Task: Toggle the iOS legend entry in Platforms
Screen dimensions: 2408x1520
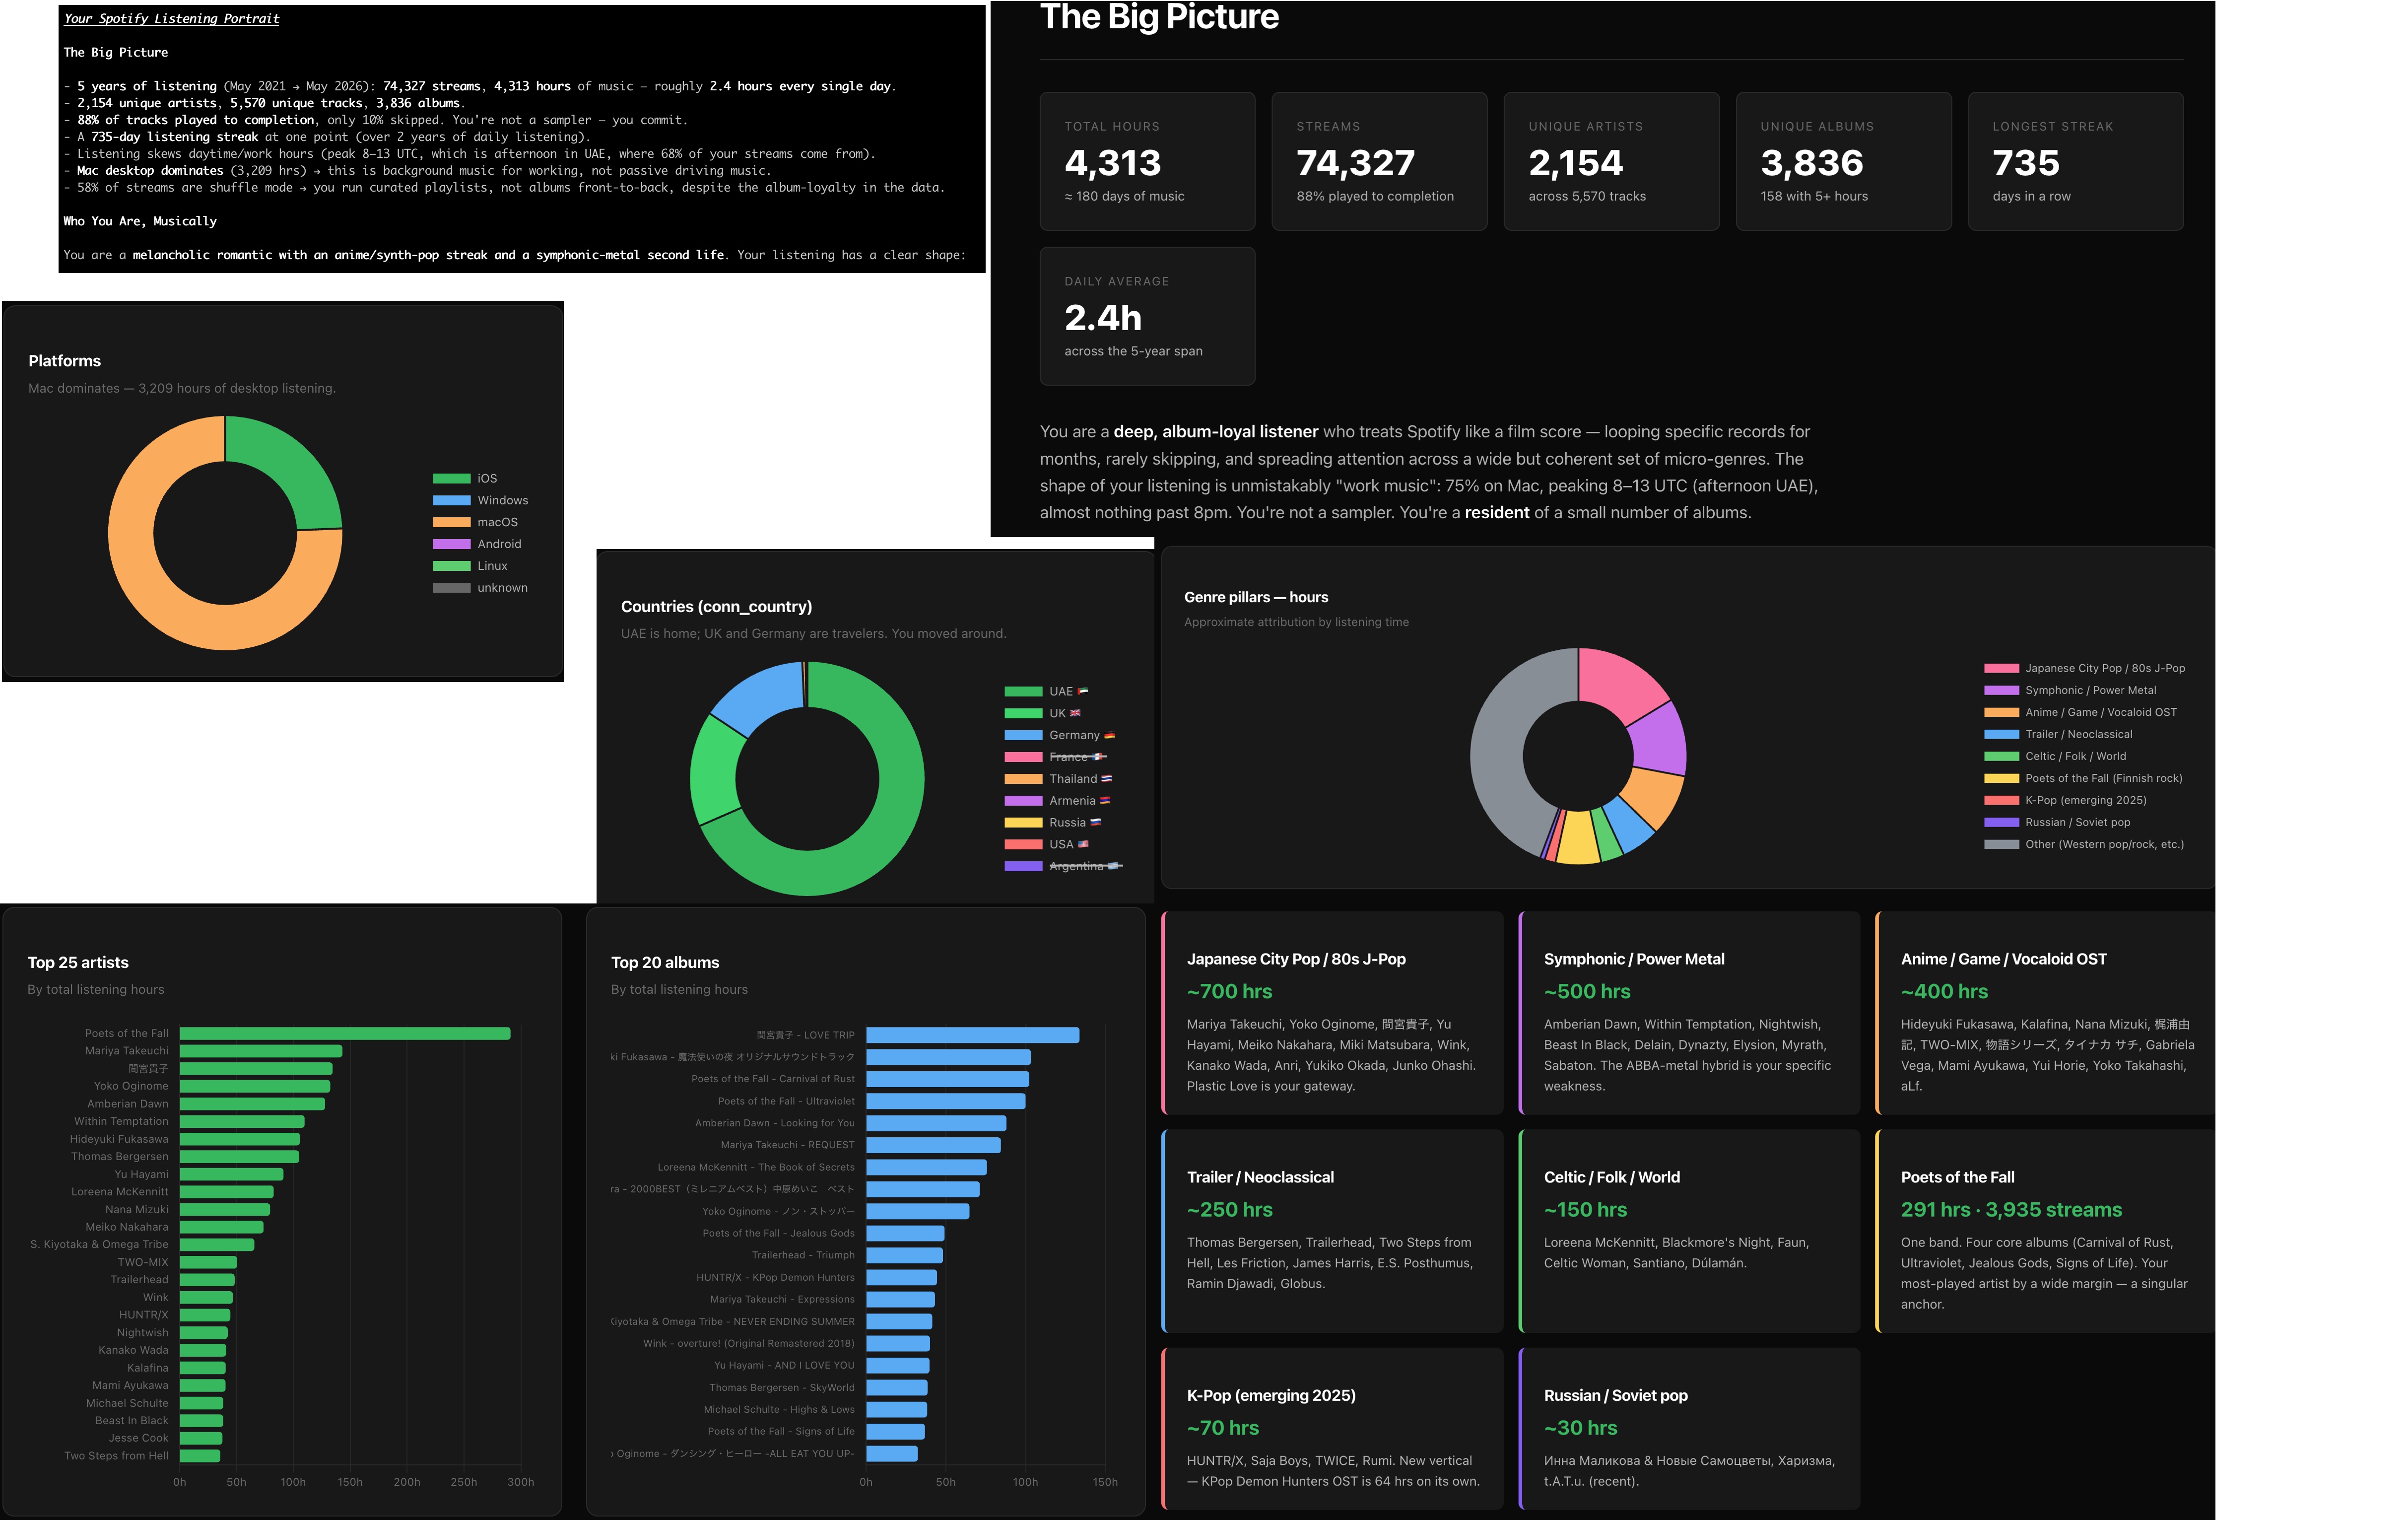Action: 465,478
